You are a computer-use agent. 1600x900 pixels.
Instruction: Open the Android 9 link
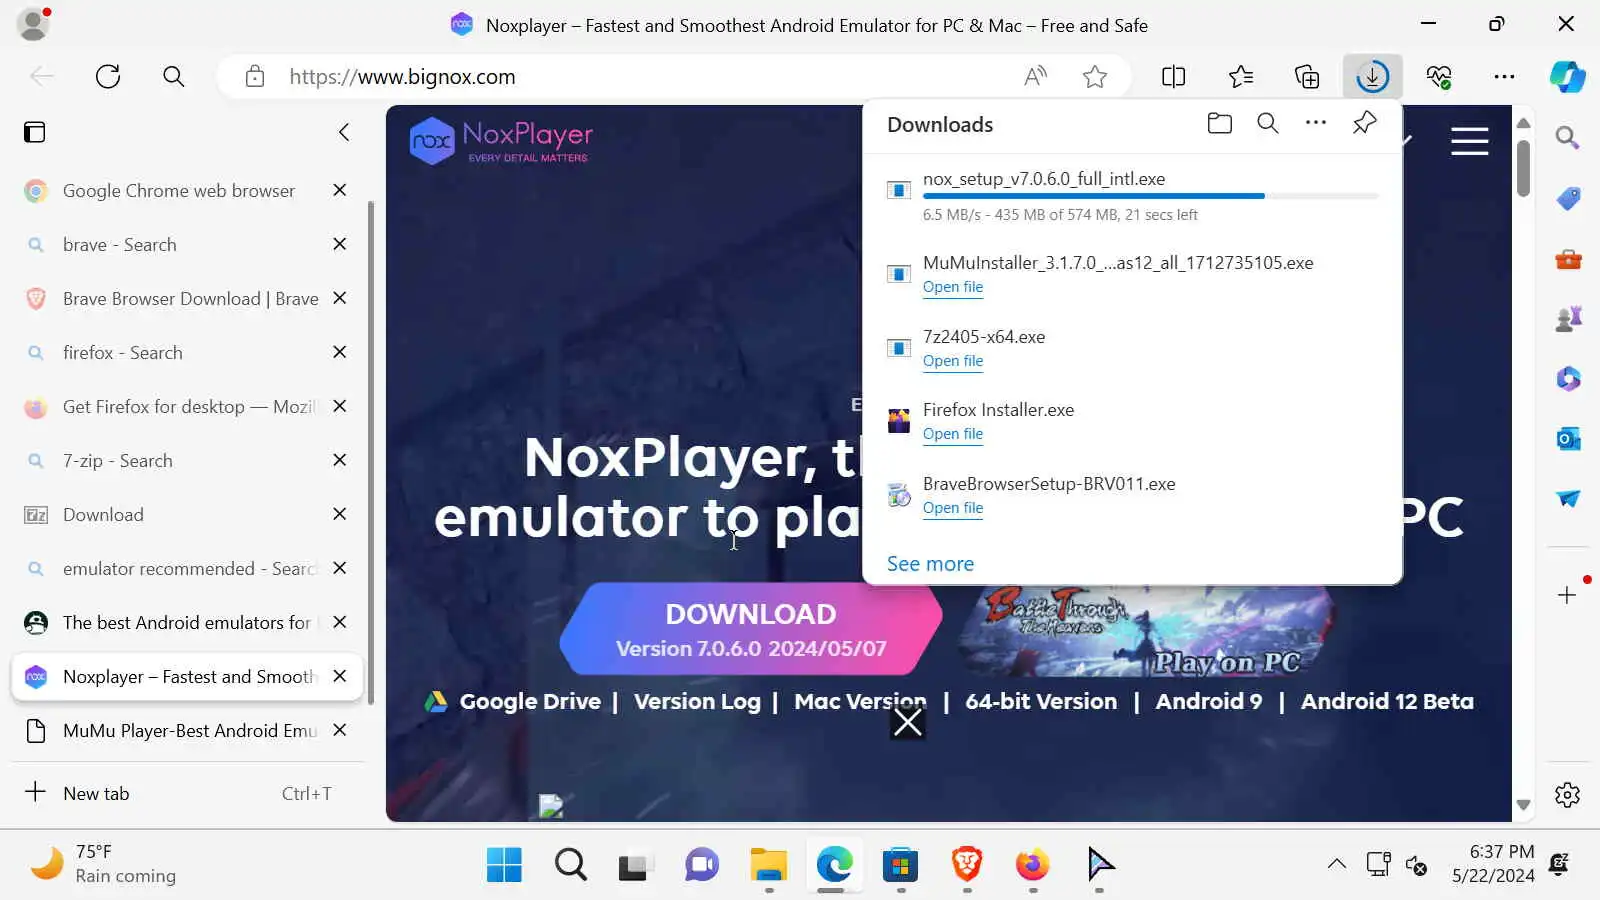pos(1209,701)
